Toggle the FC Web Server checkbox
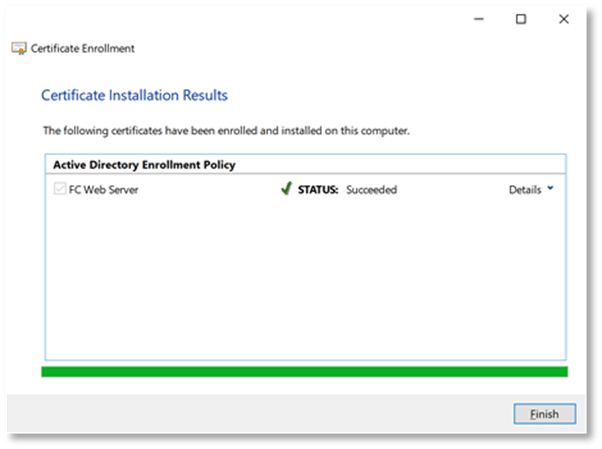The image size is (602, 449). (x=59, y=190)
